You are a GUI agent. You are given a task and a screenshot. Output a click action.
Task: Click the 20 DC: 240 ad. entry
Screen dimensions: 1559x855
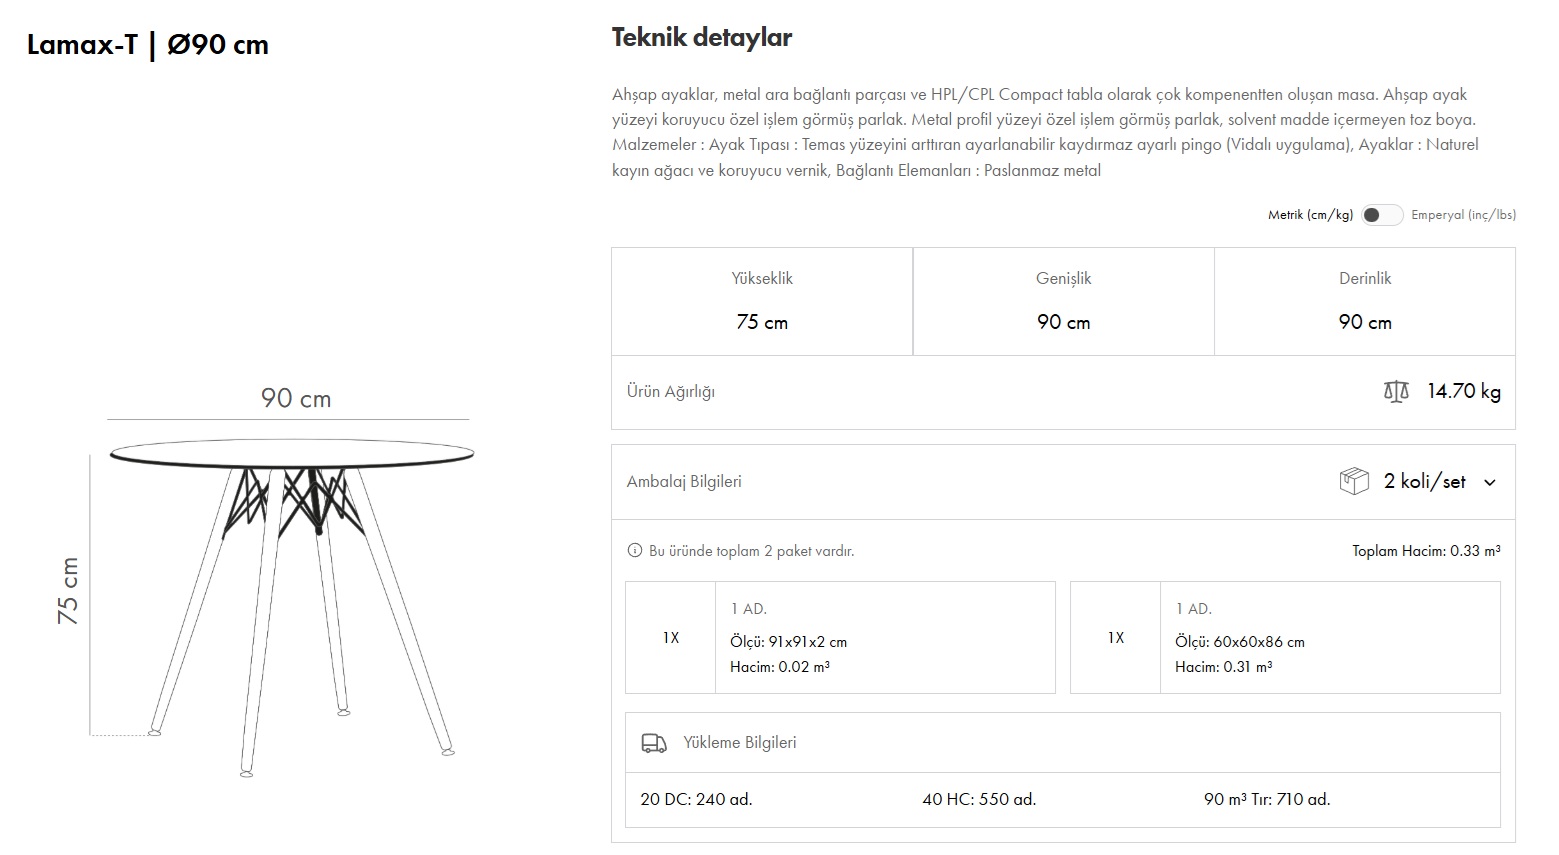[696, 799]
